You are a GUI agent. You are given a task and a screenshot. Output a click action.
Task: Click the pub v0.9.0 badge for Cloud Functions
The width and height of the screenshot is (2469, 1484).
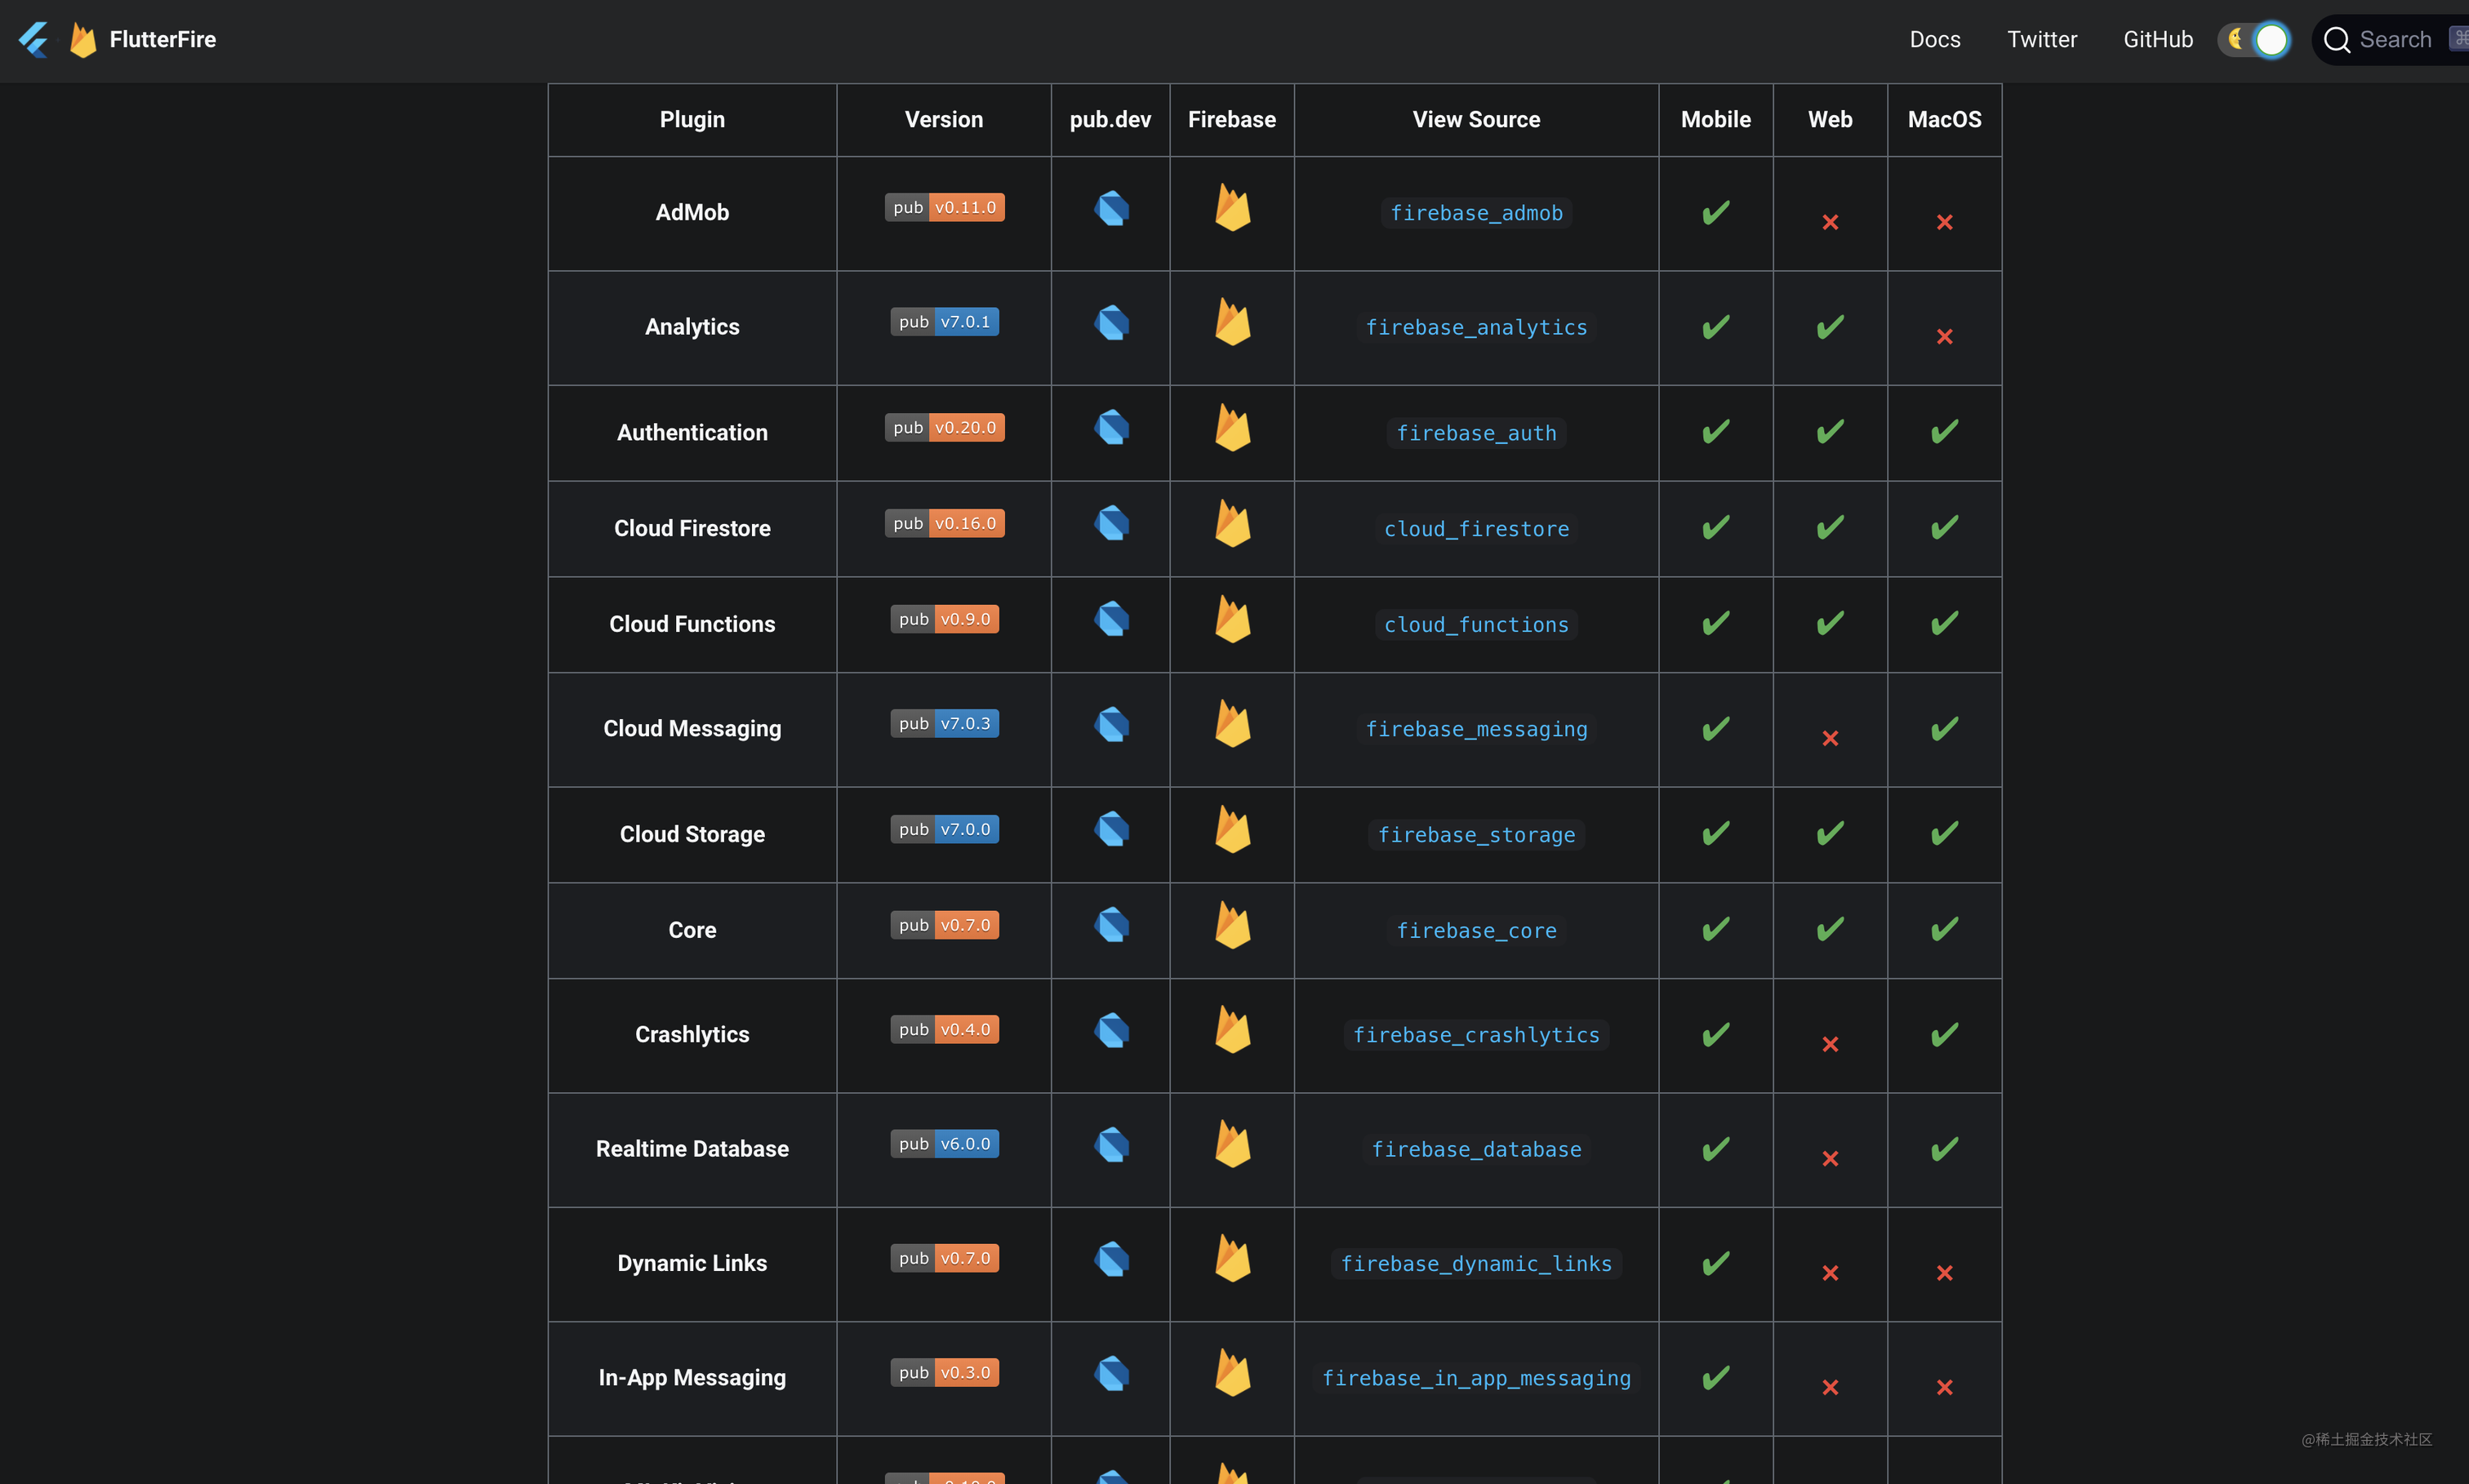[x=944, y=619]
